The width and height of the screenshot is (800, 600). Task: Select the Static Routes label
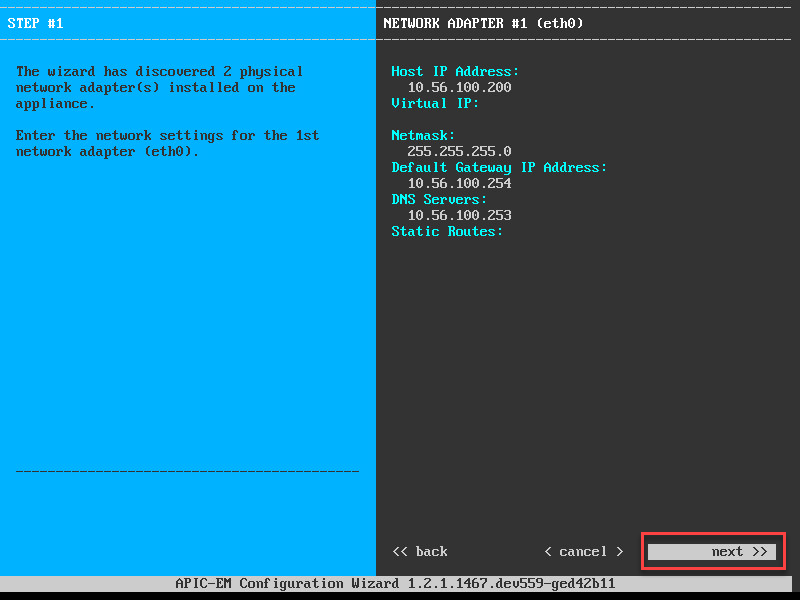click(447, 231)
